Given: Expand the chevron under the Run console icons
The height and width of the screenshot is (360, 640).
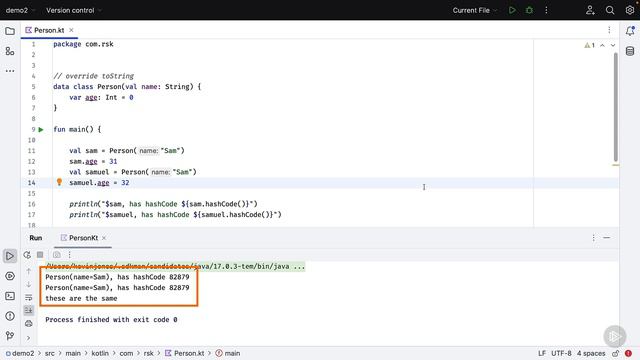Looking at the screenshot, I should coord(29,338).
